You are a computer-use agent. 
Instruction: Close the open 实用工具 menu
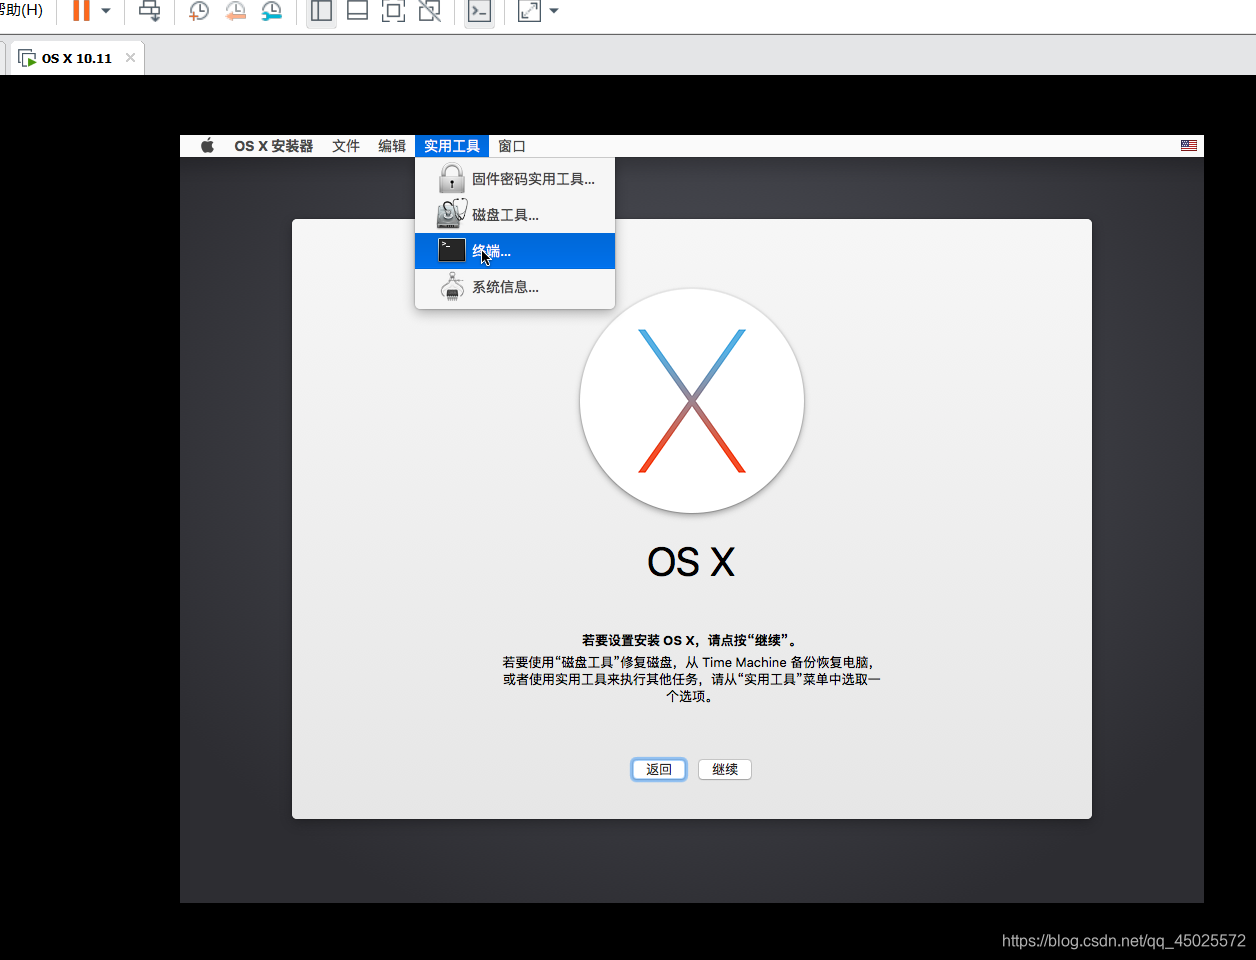coord(452,146)
